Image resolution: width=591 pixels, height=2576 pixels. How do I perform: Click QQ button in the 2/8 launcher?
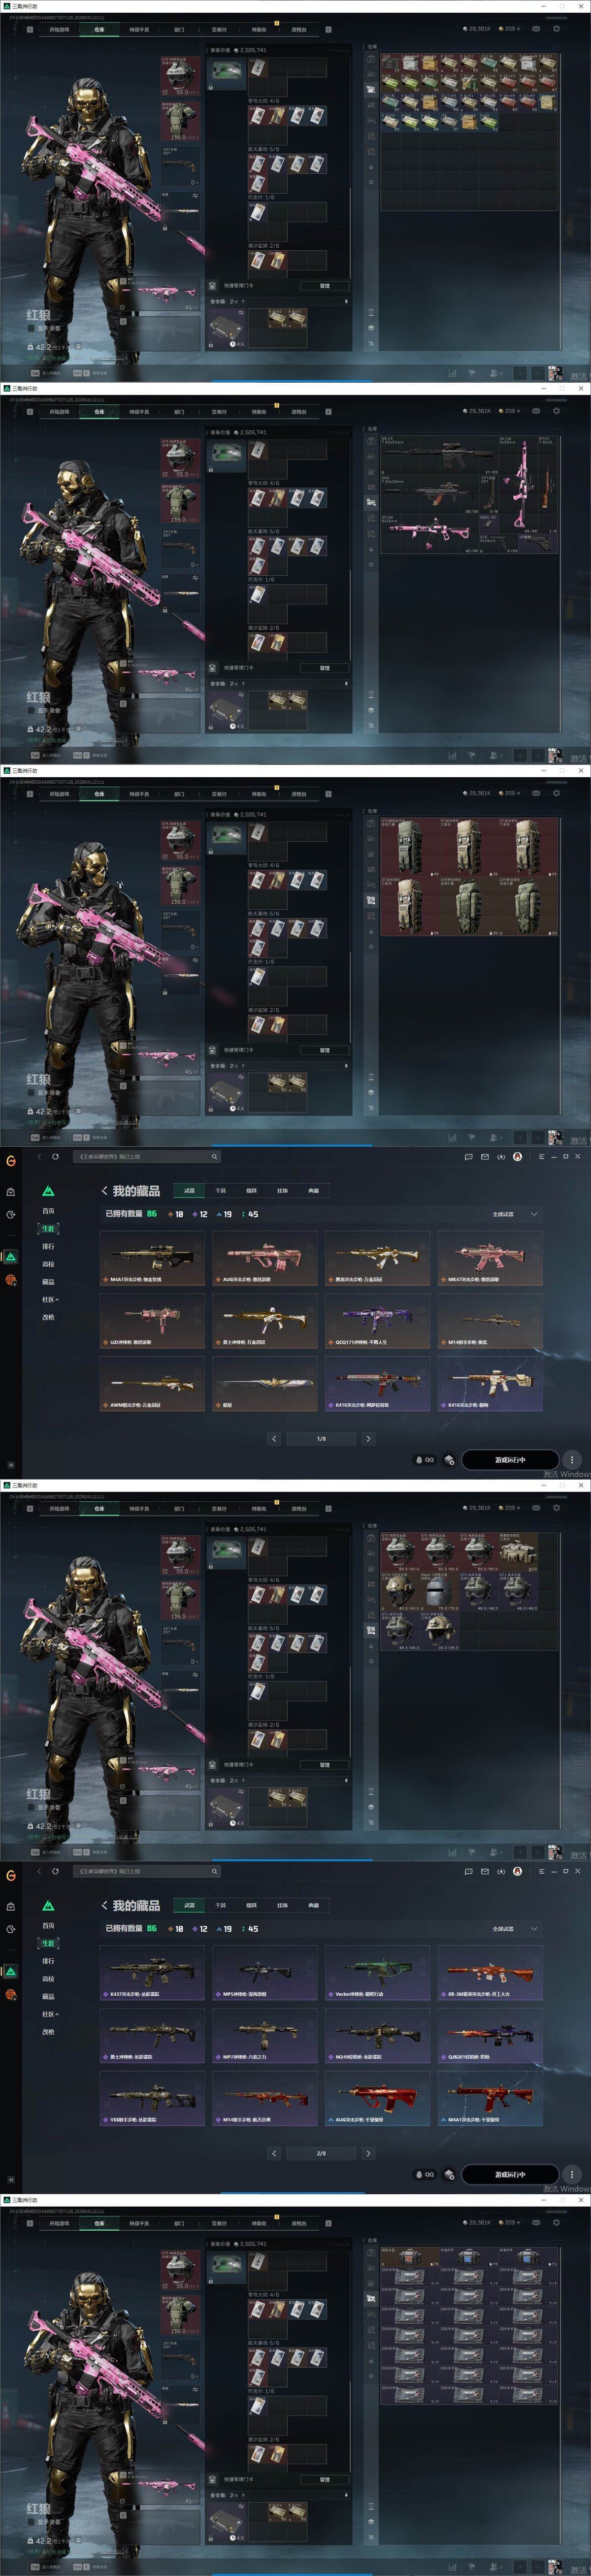click(425, 2175)
